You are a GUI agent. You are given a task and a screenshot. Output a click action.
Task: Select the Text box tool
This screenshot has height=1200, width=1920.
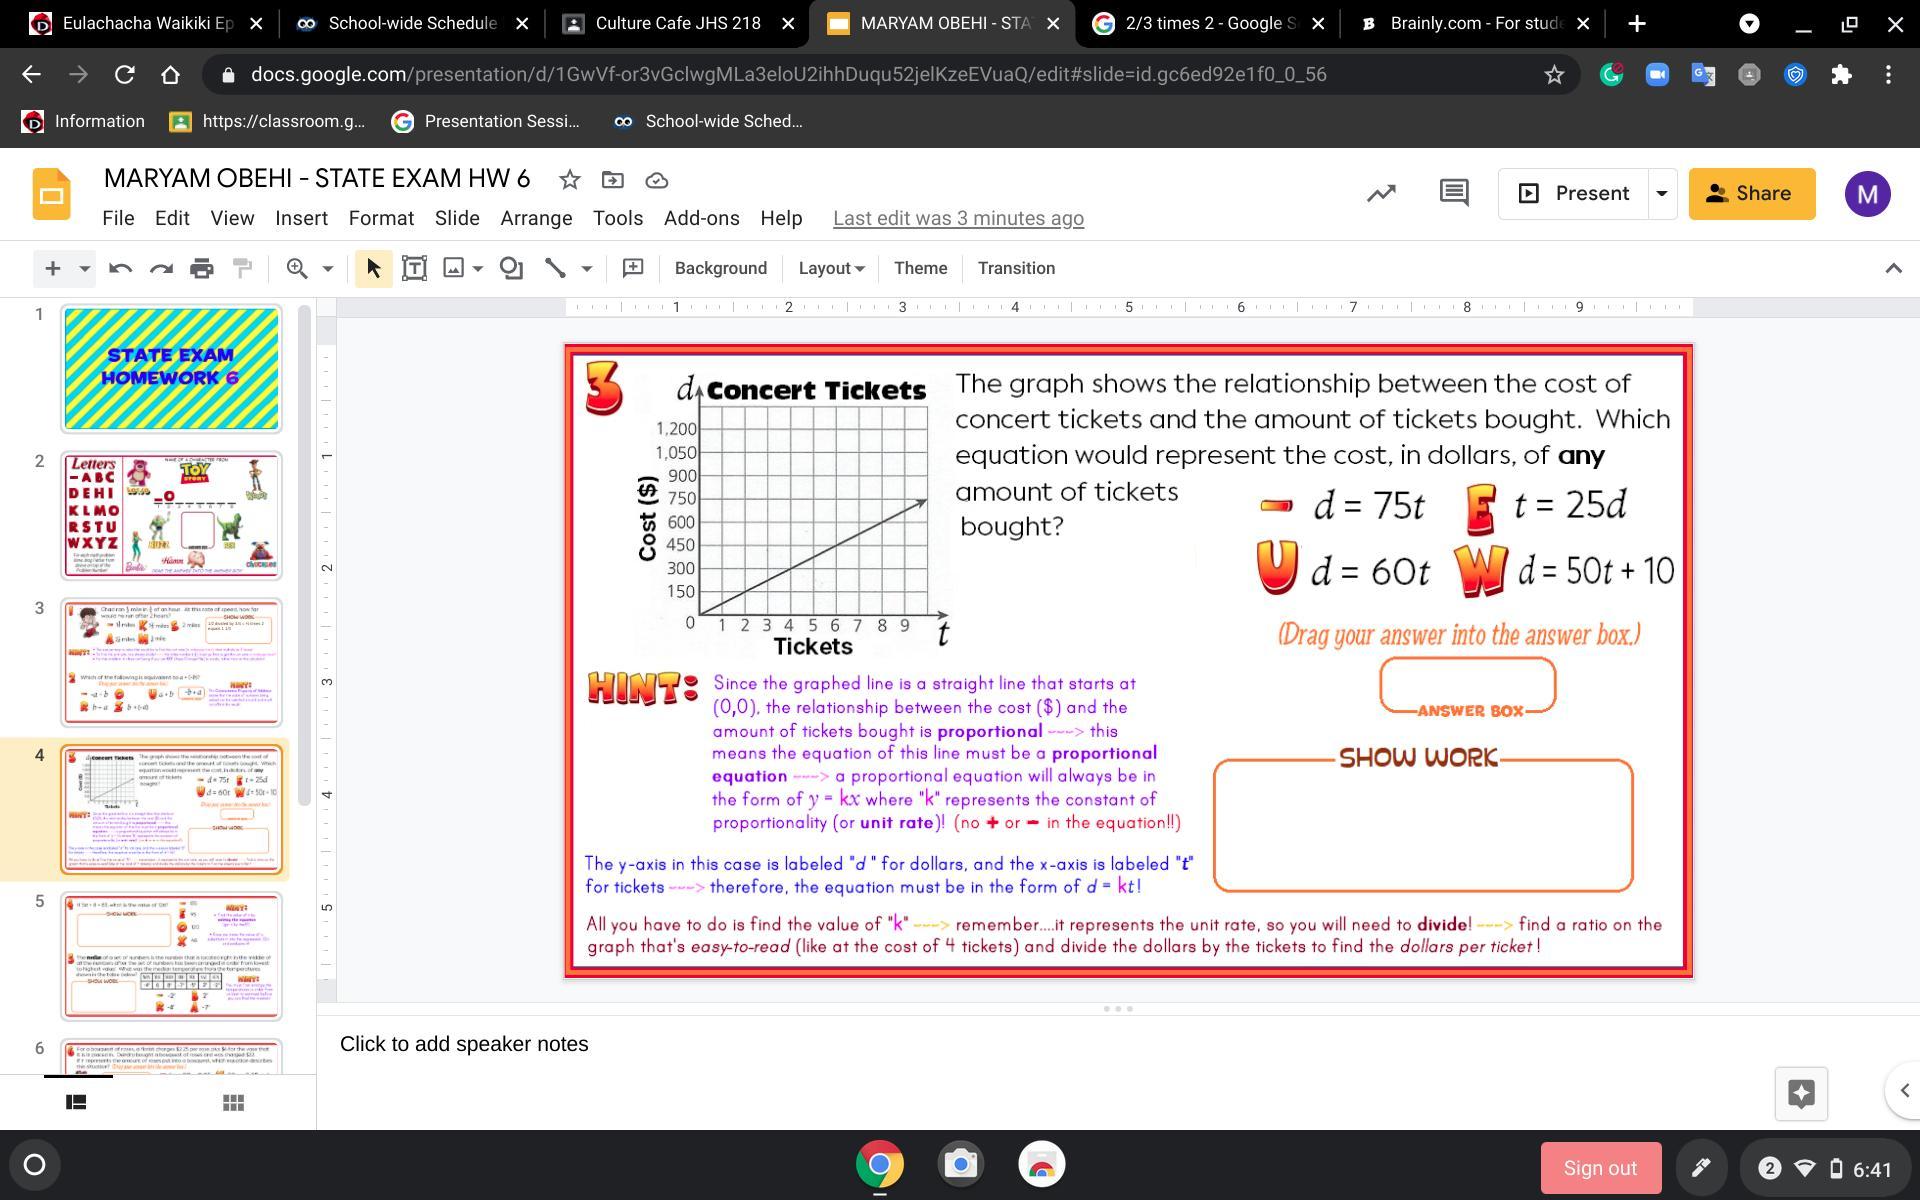tap(414, 268)
